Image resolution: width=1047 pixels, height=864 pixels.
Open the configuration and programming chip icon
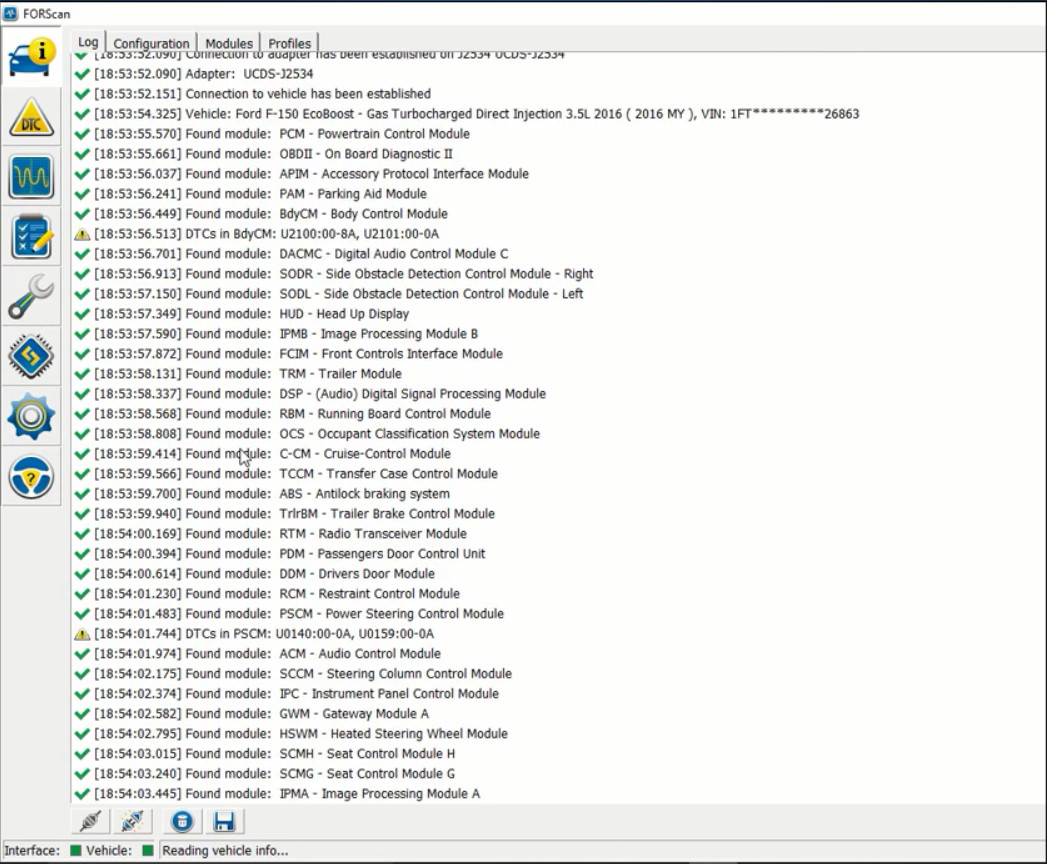(x=31, y=357)
